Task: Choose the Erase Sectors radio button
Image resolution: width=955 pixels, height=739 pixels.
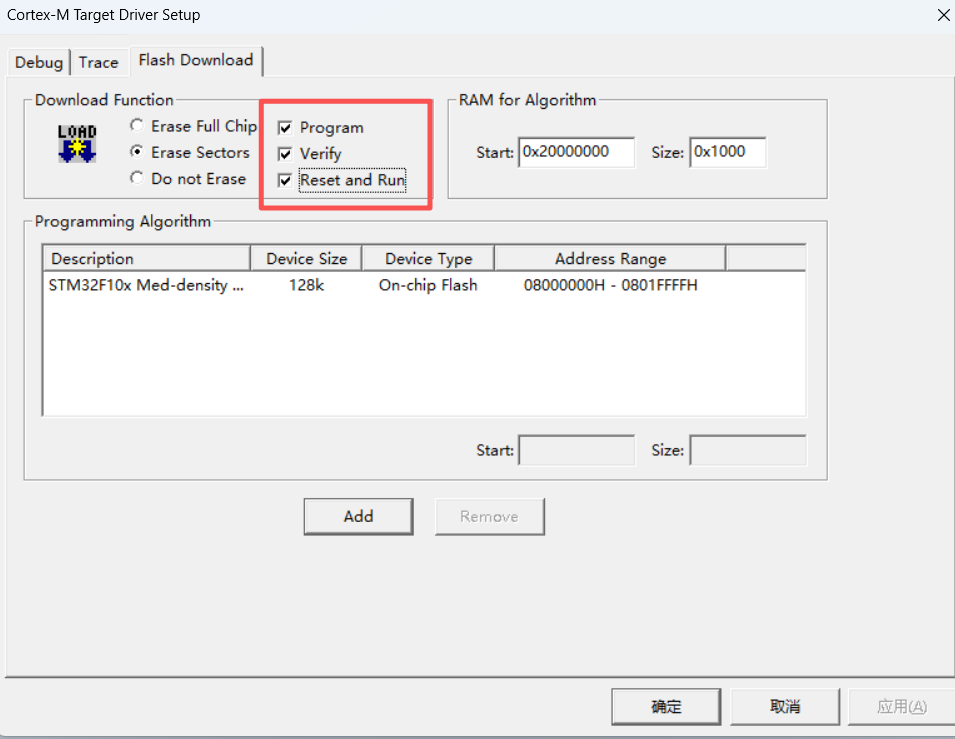Action: (x=190, y=152)
